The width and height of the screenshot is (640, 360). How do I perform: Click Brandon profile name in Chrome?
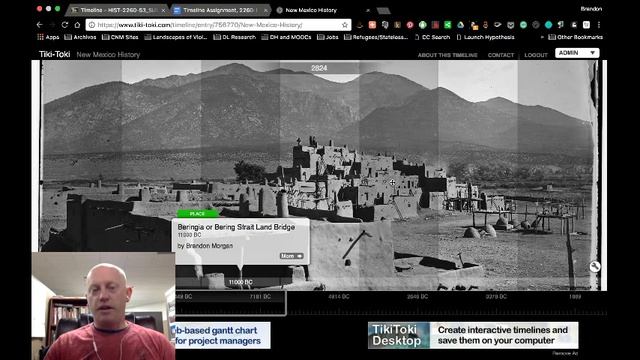point(591,9)
